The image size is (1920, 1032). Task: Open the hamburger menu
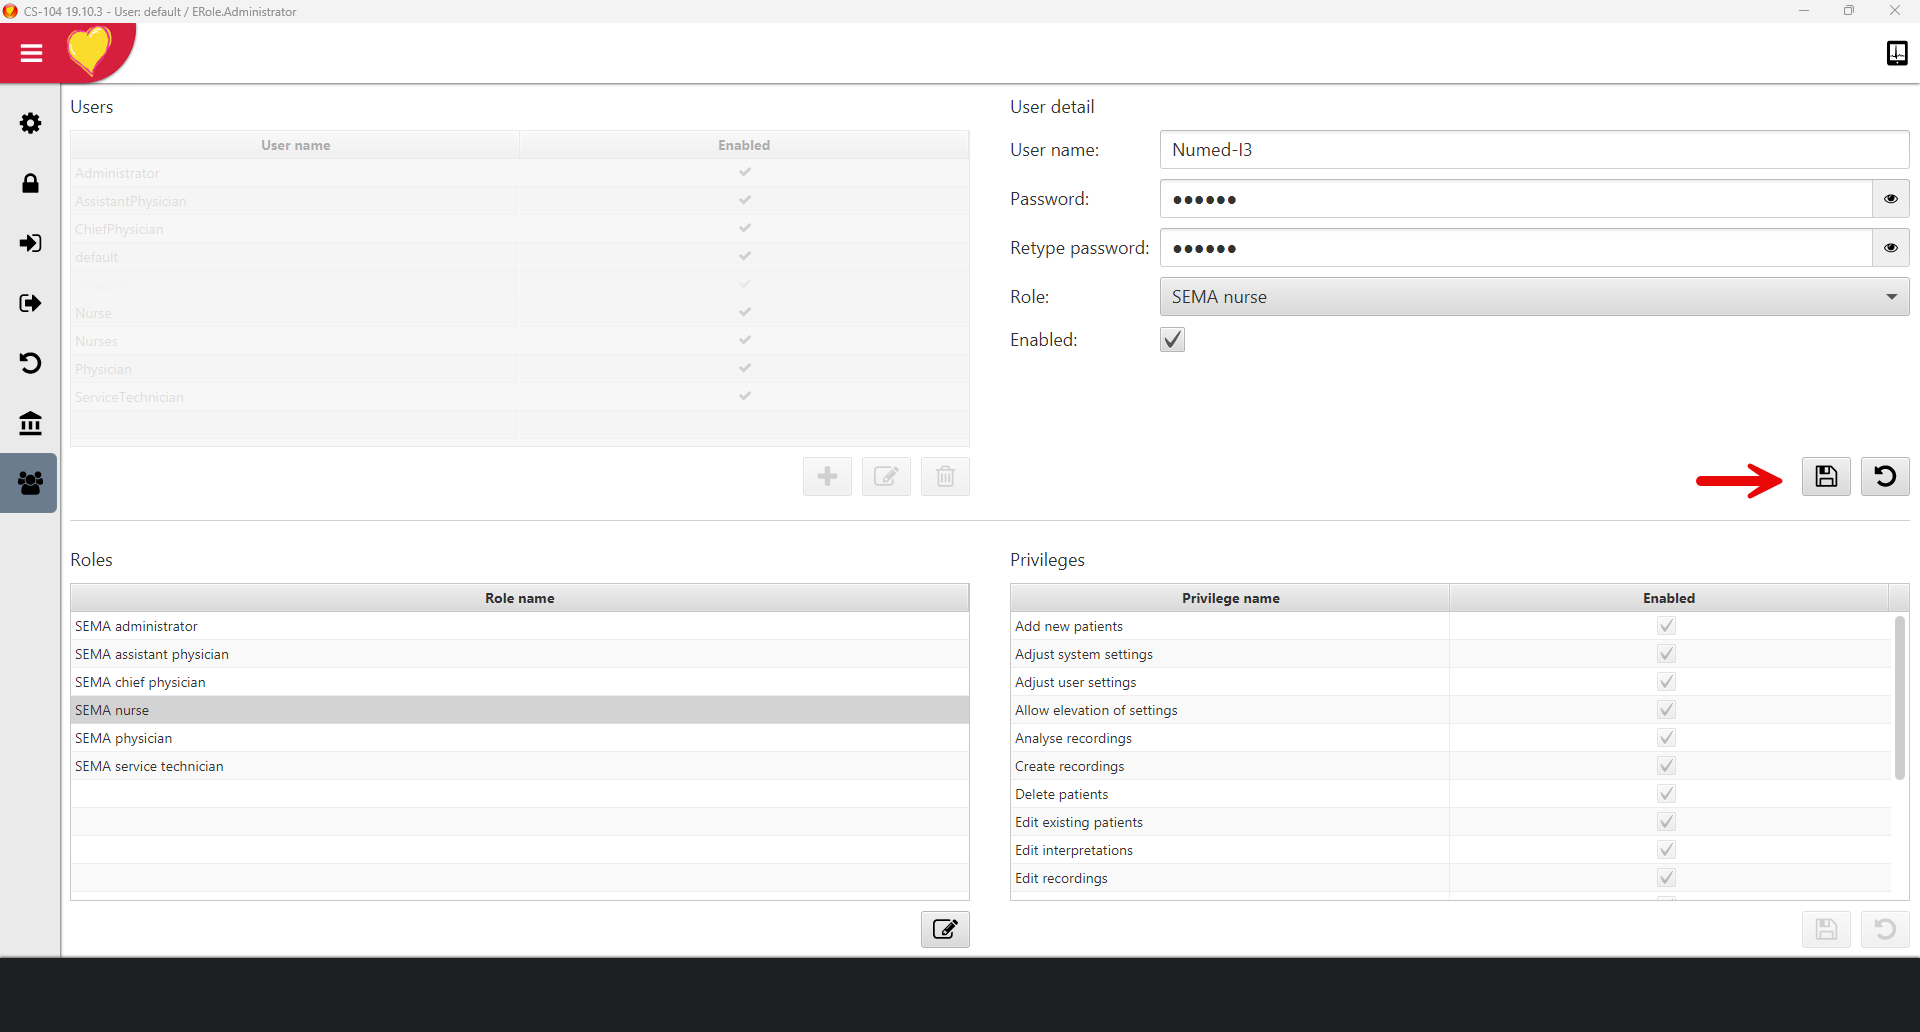click(31, 53)
